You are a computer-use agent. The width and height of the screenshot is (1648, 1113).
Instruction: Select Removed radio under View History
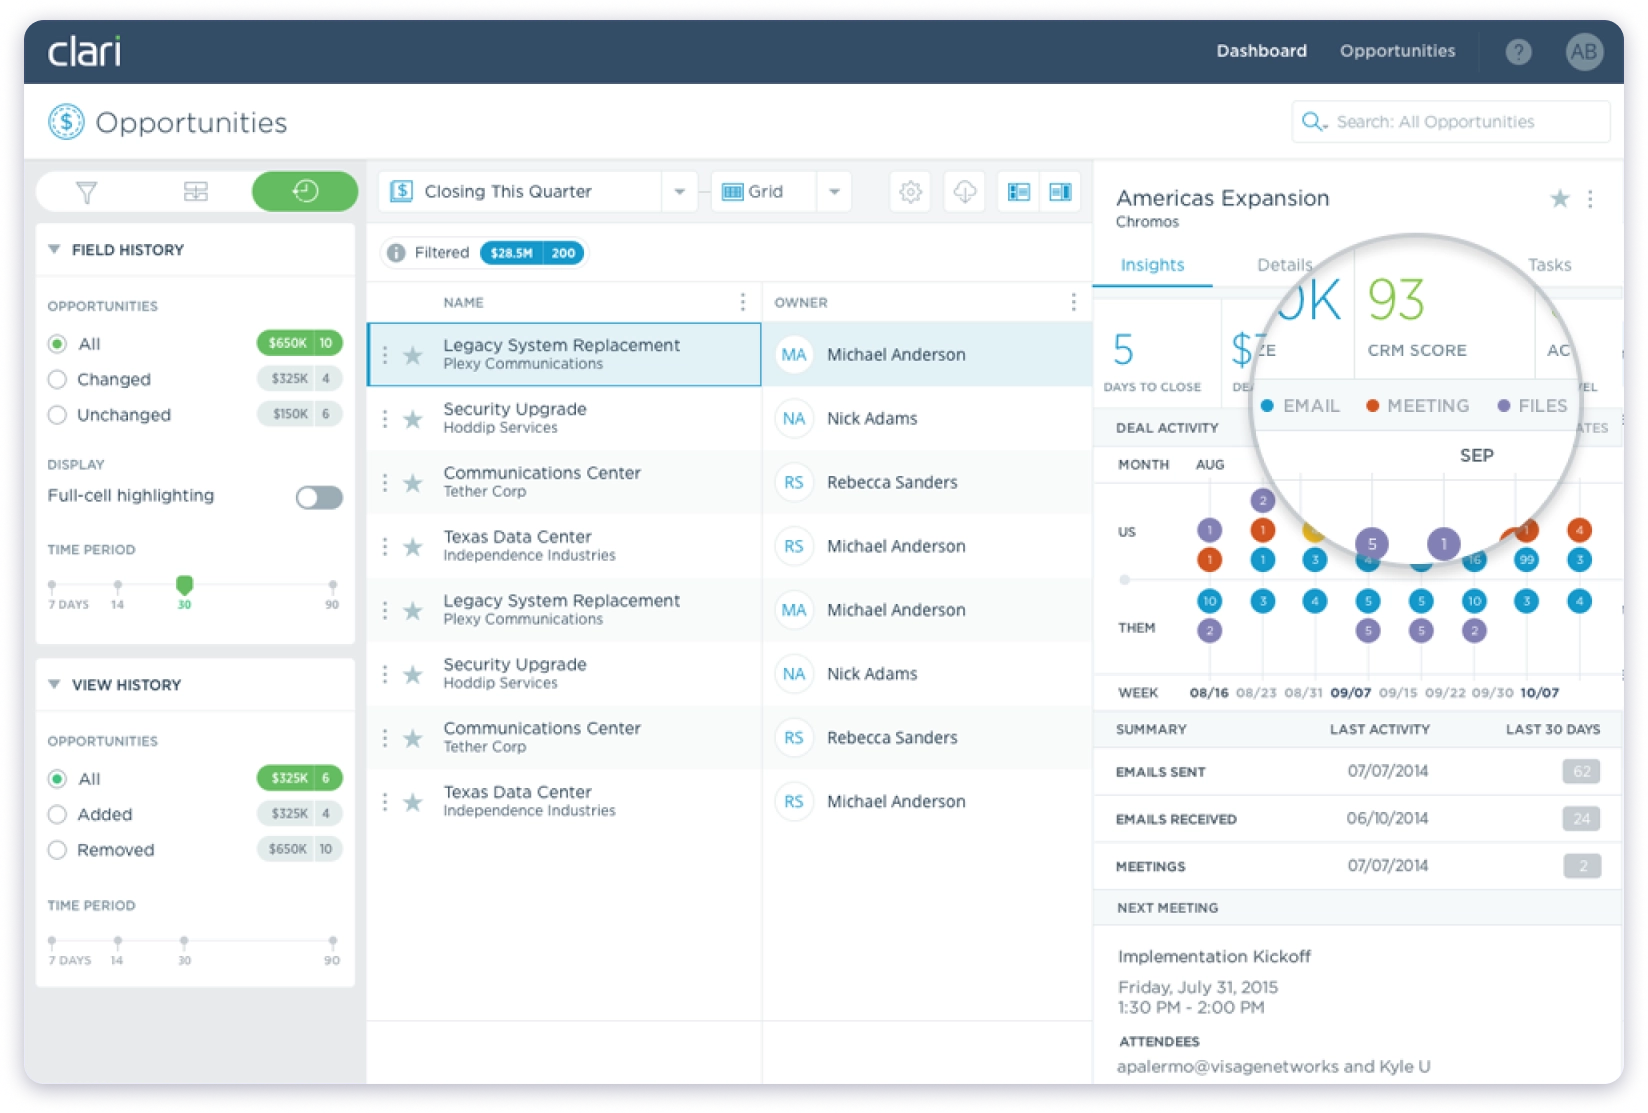(58, 850)
